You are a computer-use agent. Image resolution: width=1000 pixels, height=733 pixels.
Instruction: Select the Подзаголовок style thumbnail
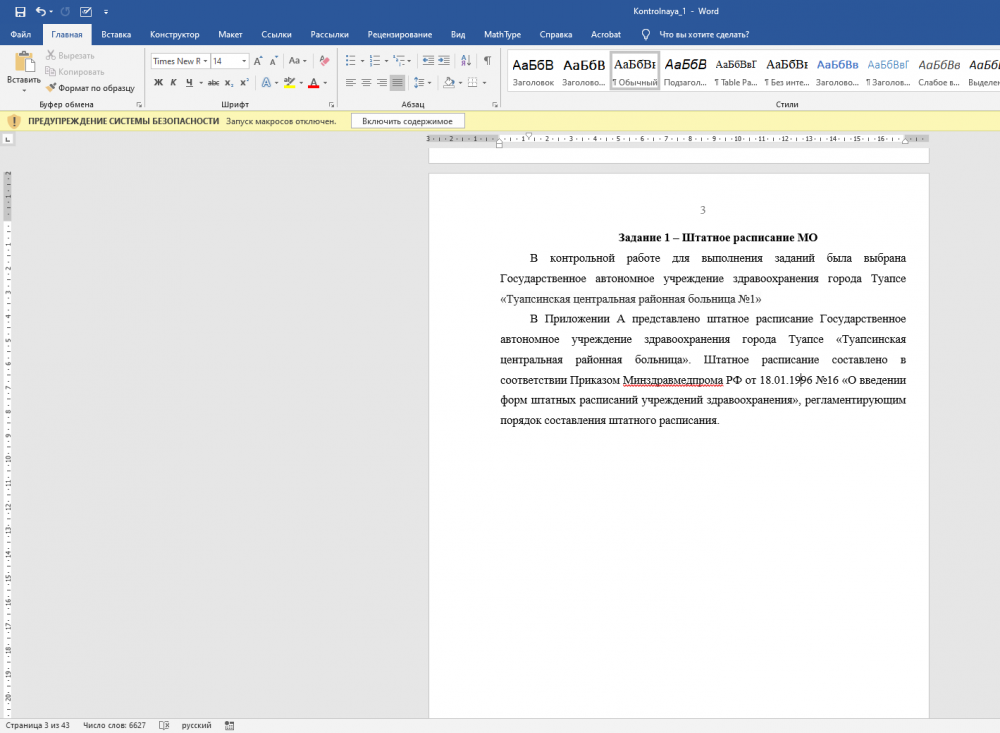pyautogui.click(x=685, y=70)
